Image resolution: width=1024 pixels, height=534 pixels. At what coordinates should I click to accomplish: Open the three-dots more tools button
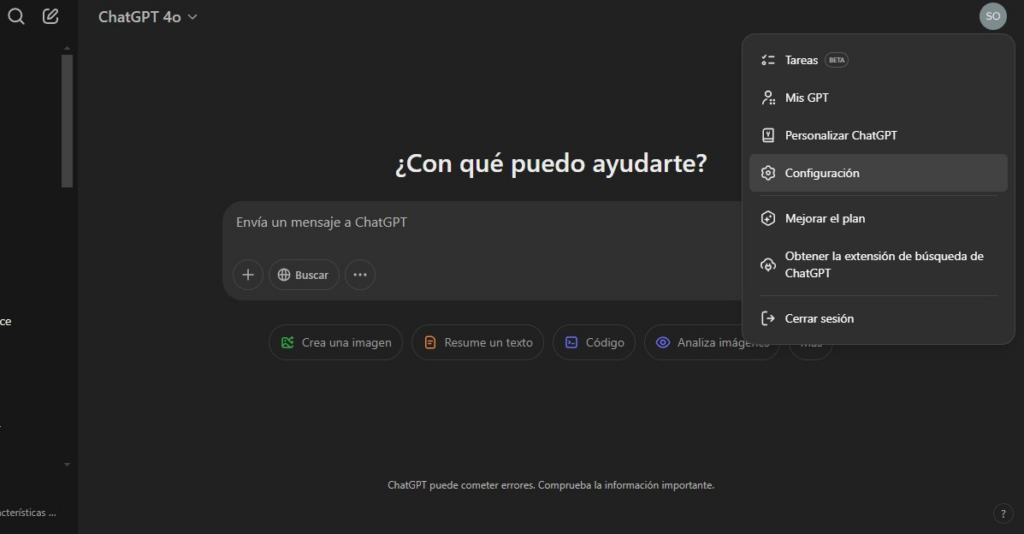point(360,275)
